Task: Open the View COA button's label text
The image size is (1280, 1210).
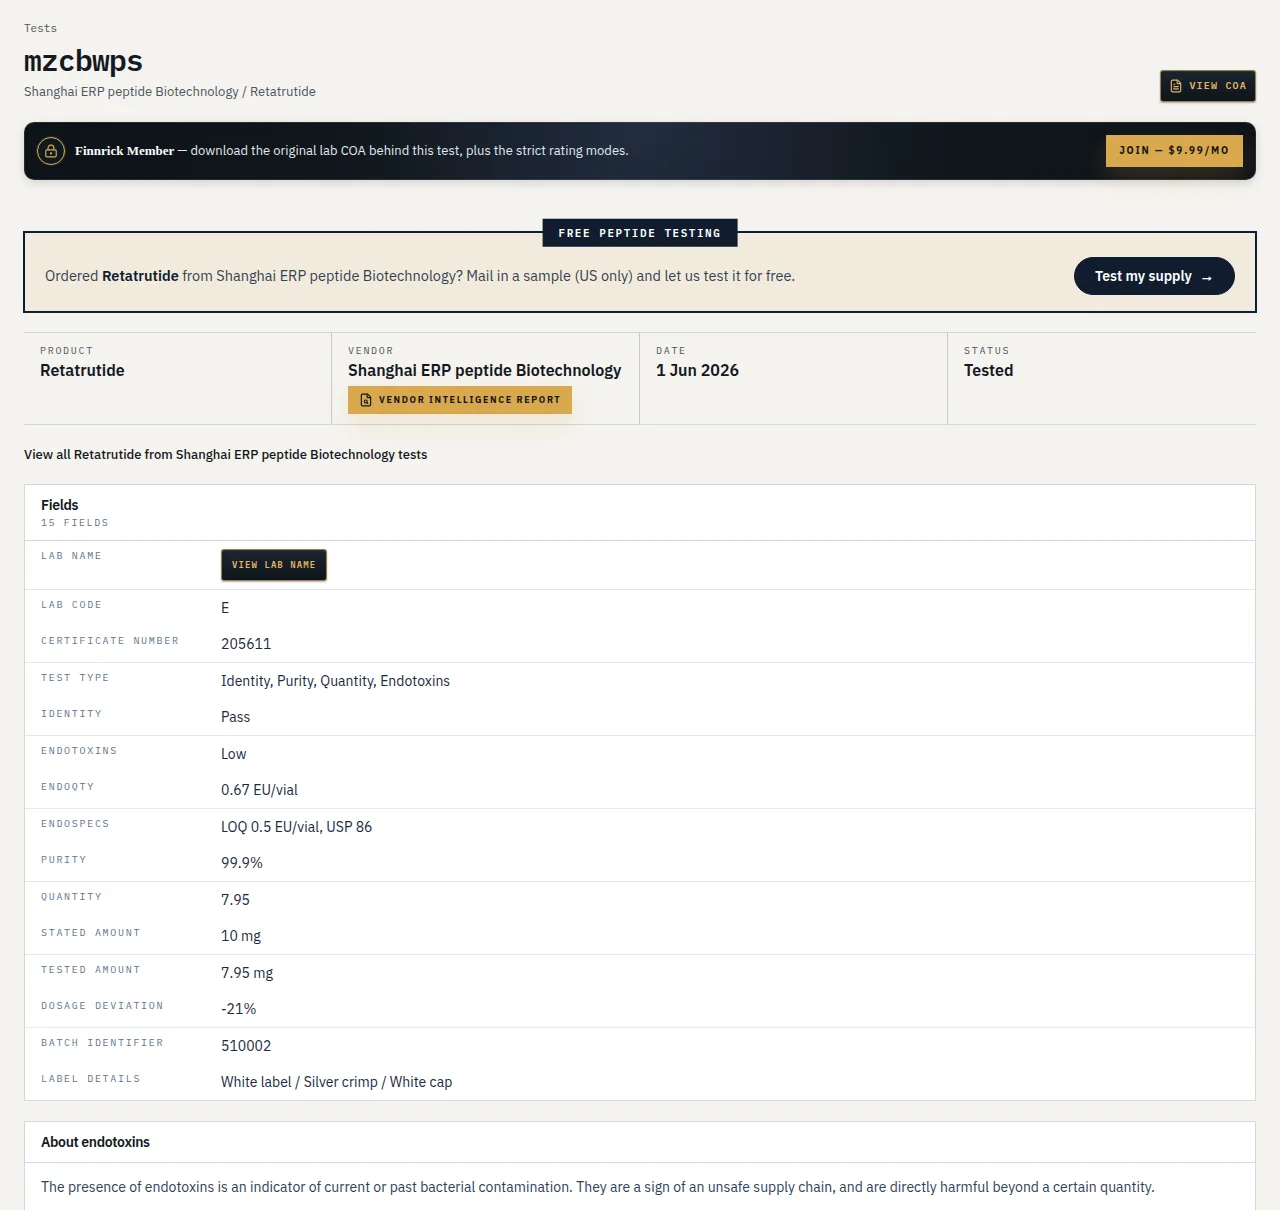Action: coord(1218,86)
